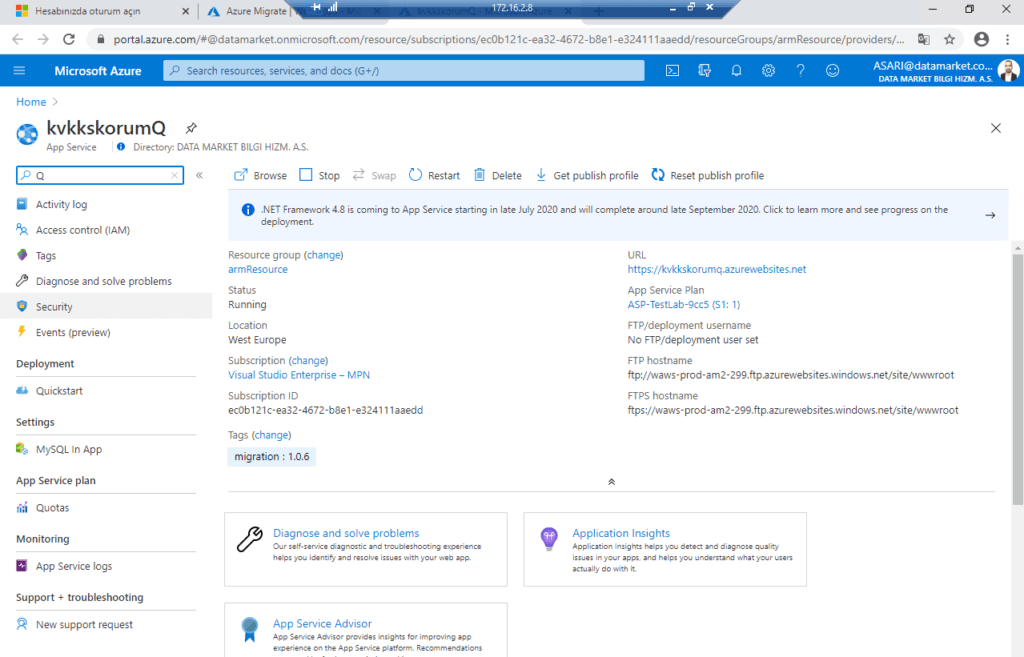Collapse the left resource menu
The height and width of the screenshot is (657, 1024).
199,175
